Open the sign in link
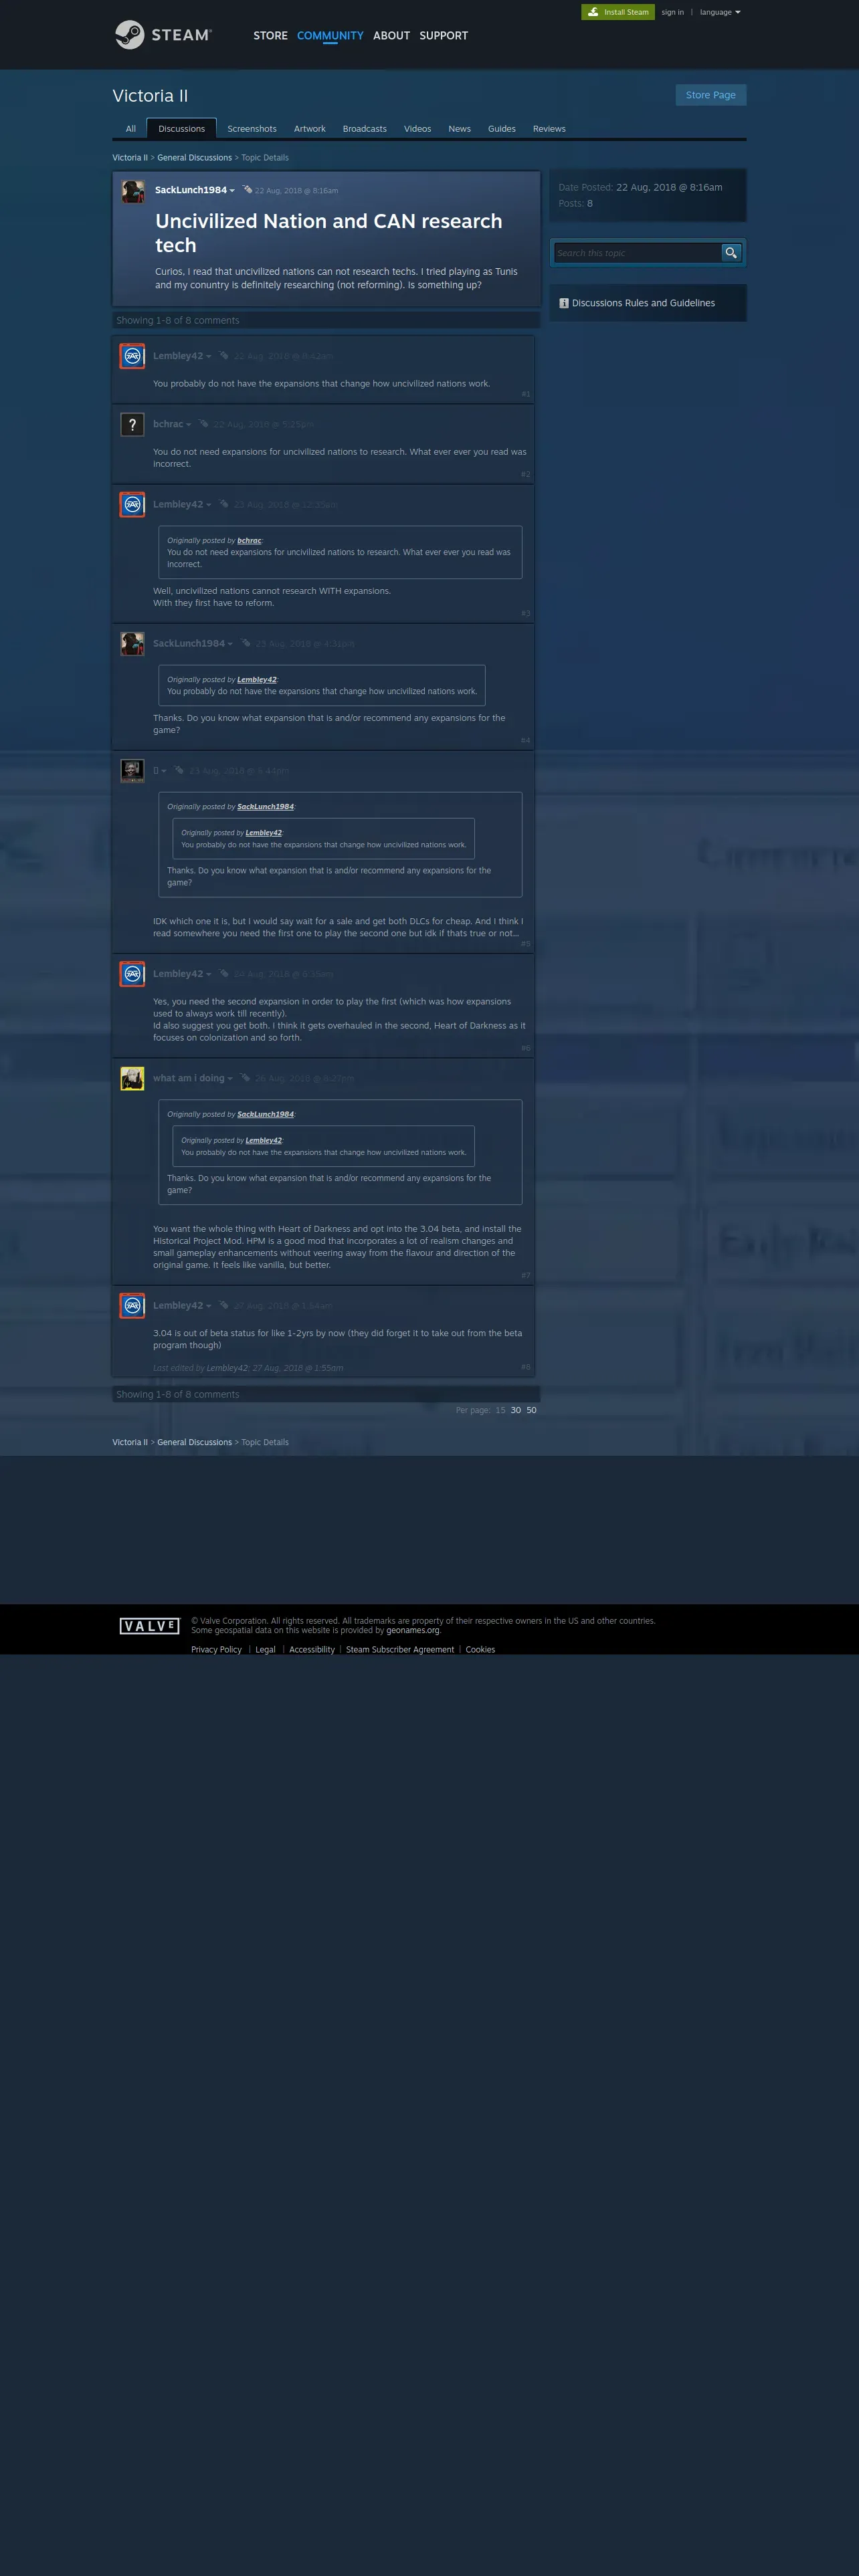Viewport: 859px width, 2576px height. pos(672,12)
